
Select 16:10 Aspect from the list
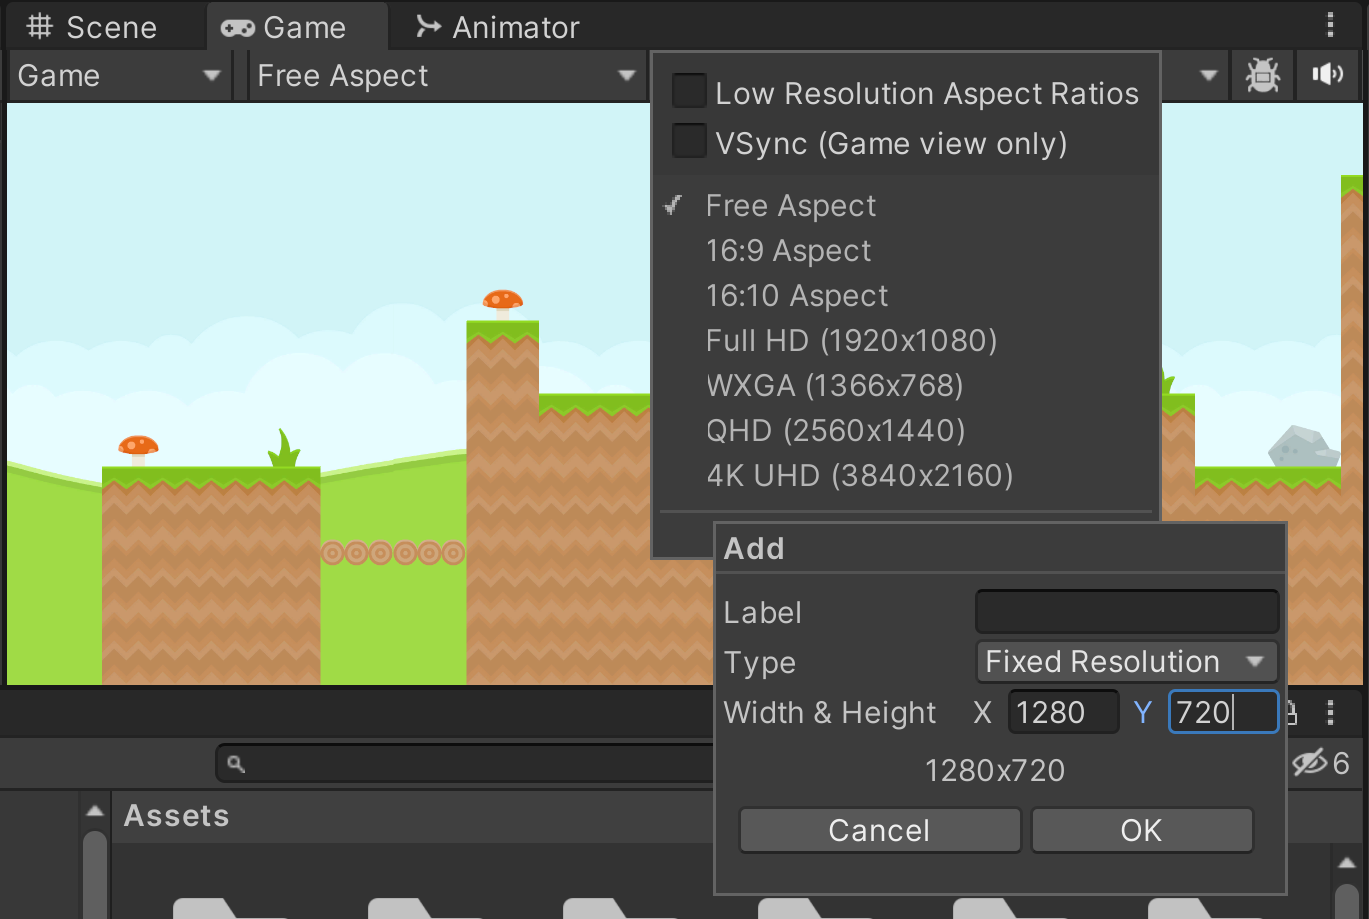[797, 296]
